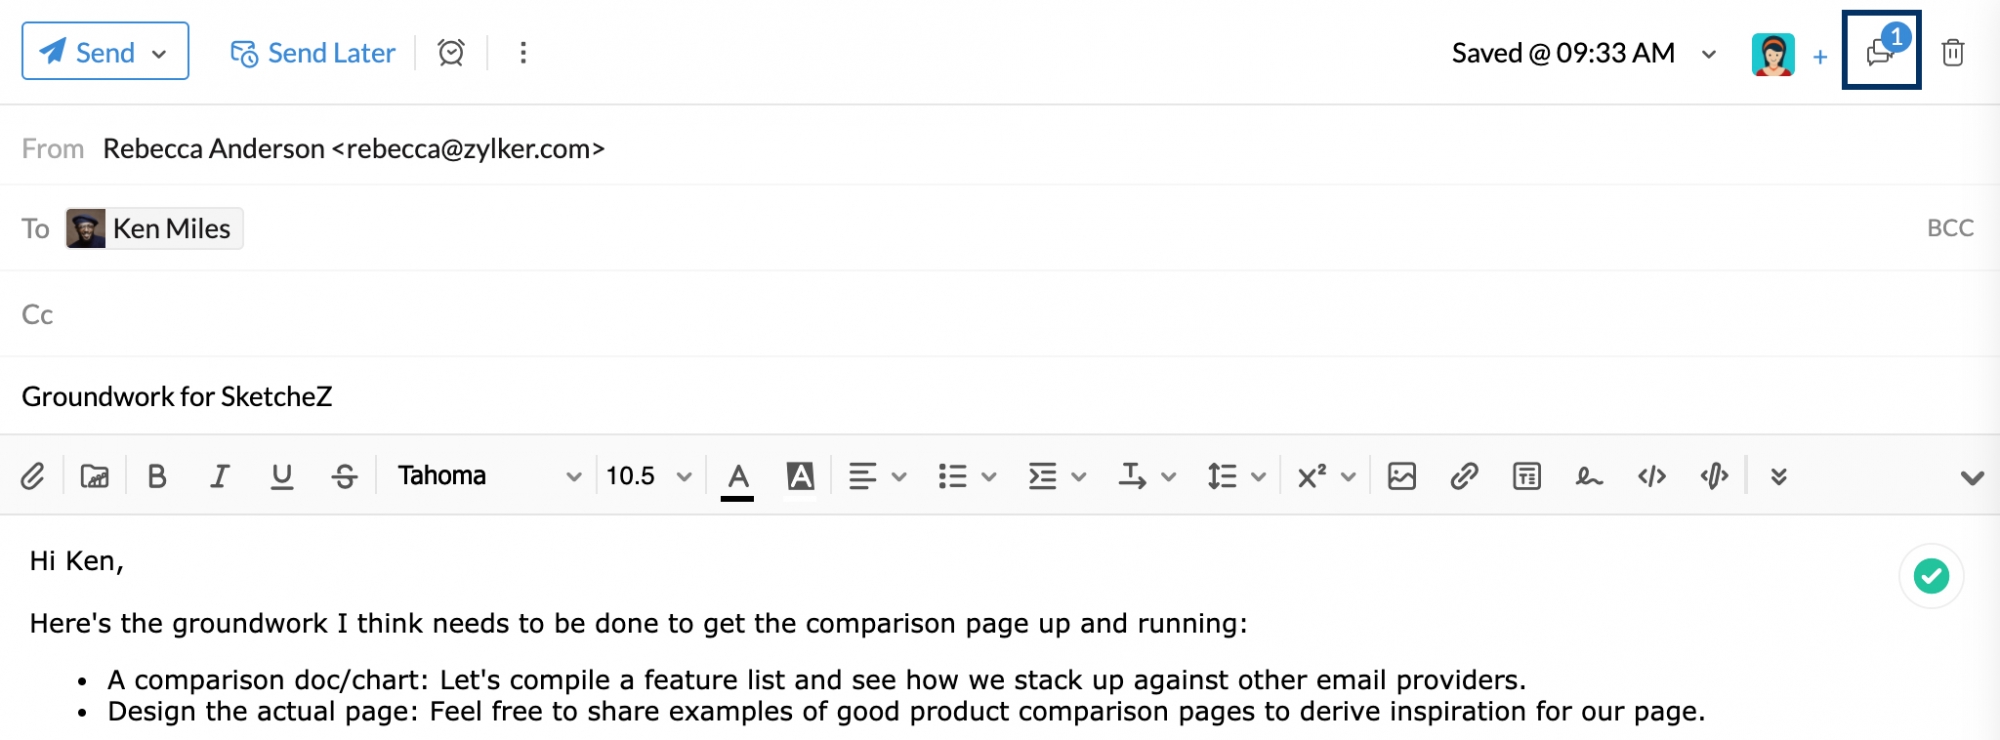This screenshot has width=2000, height=740.
Task: Toggle strikethrough formatting
Action: pyautogui.click(x=344, y=476)
